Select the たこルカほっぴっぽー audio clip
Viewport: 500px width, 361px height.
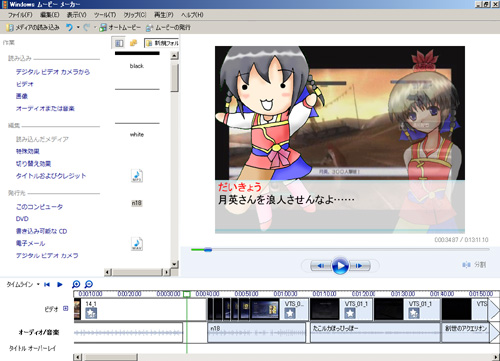(375, 332)
